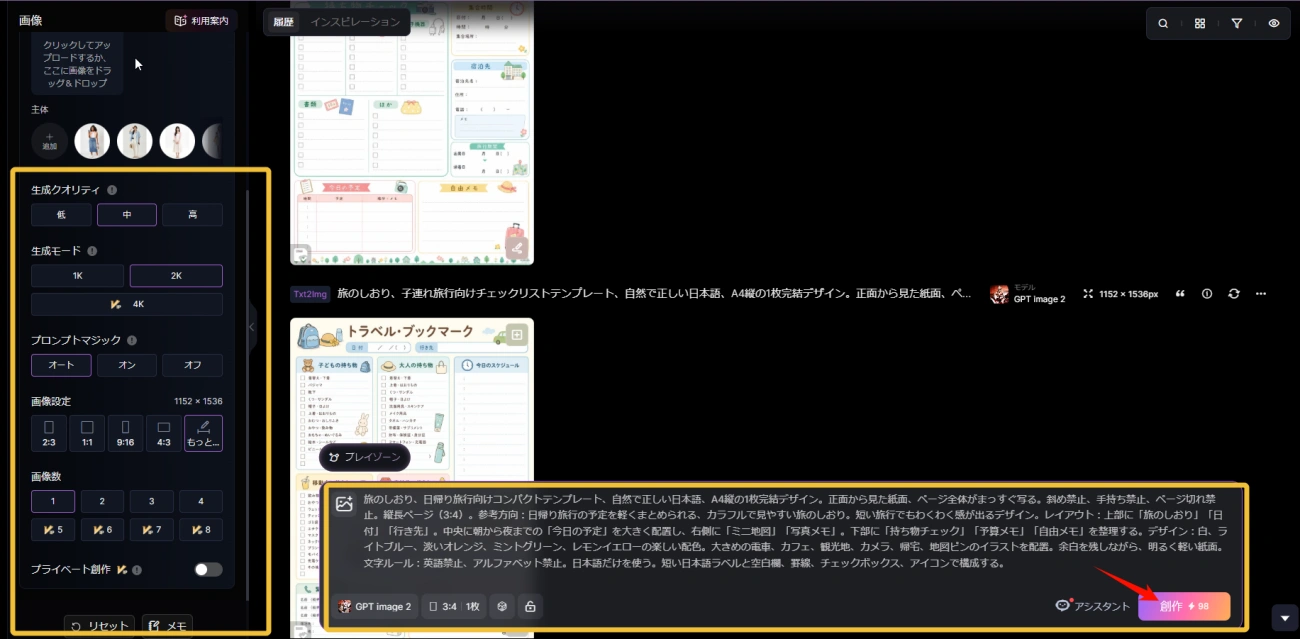Click the 追加 add subject button

pyautogui.click(x=50, y=141)
